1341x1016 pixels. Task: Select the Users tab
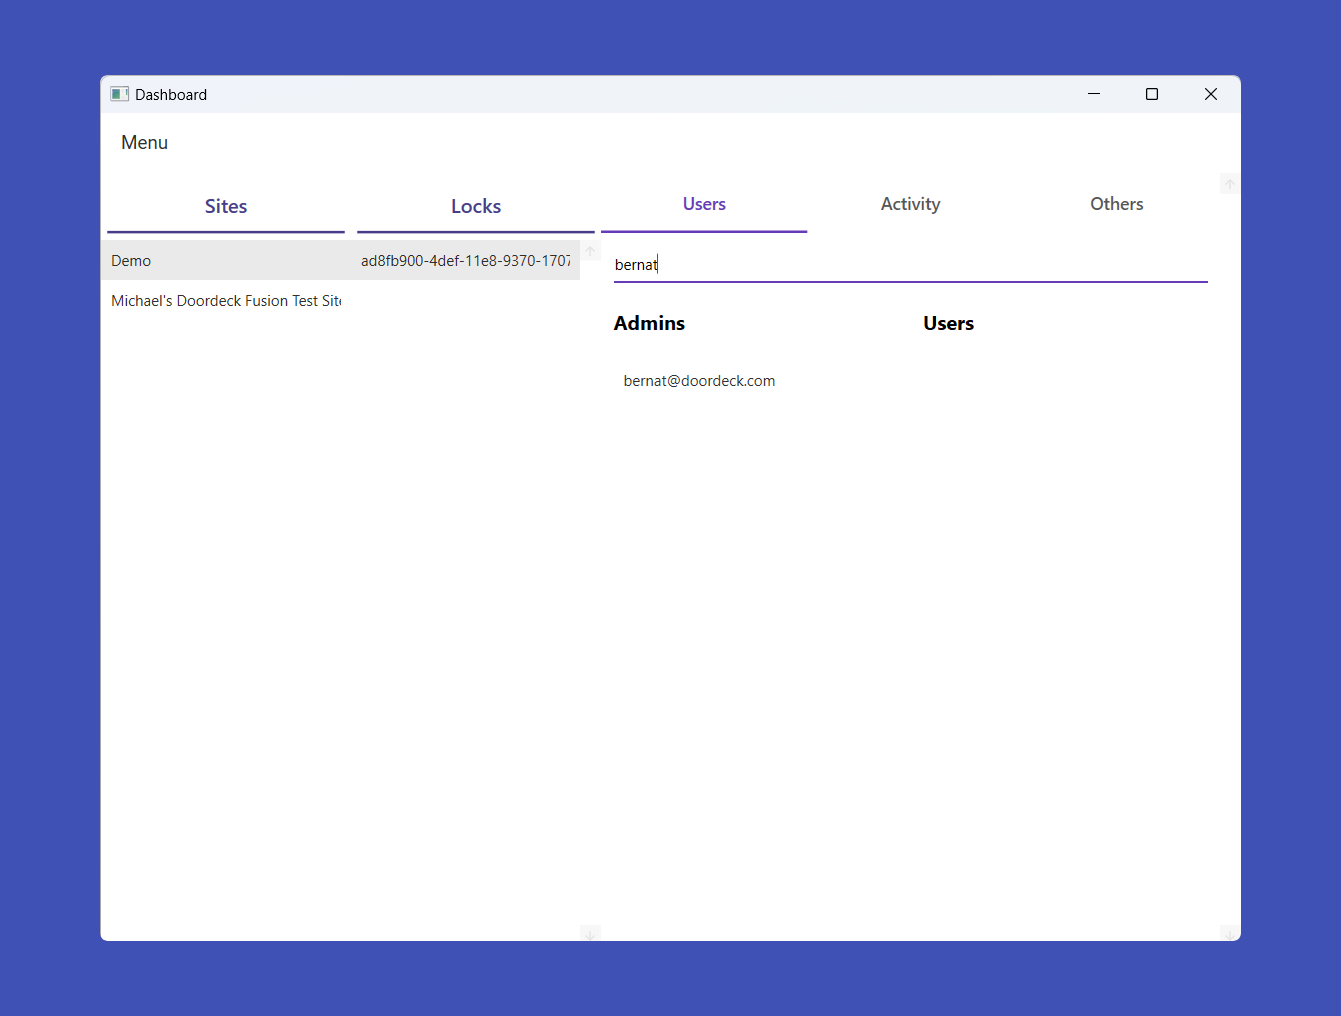coord(704,204)
